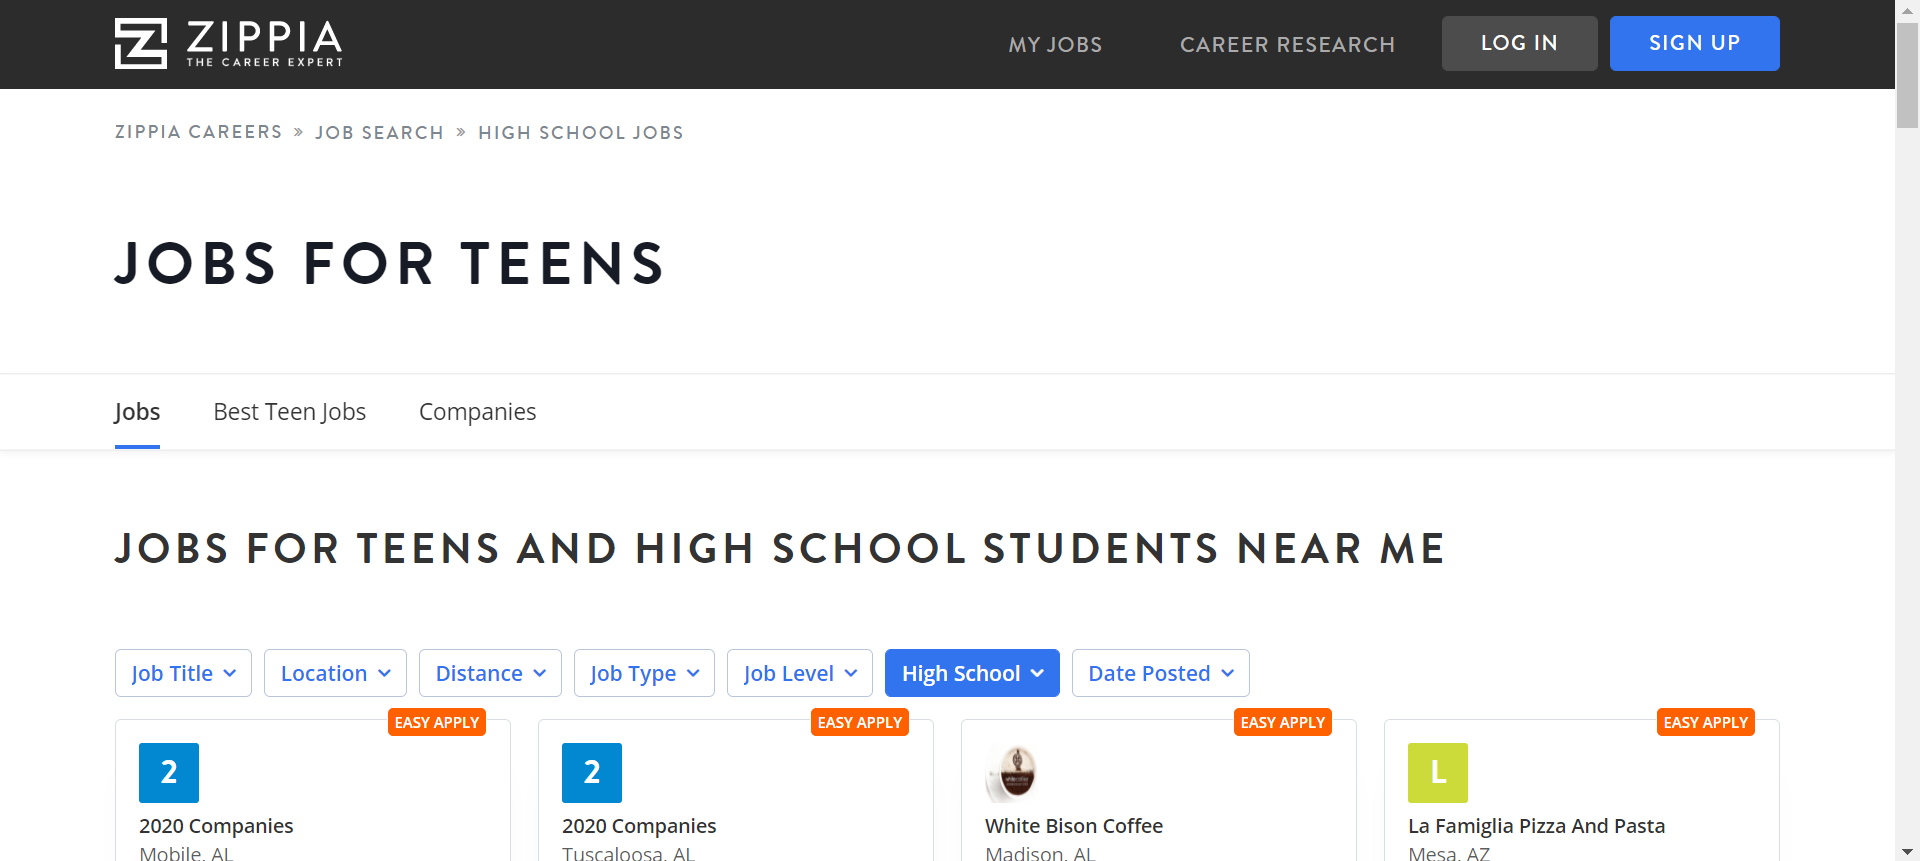Click Easy Apply badge on White Bison Coffee card
The height and width of the screenshot is (861, 1920).
tap(1283, 722)
